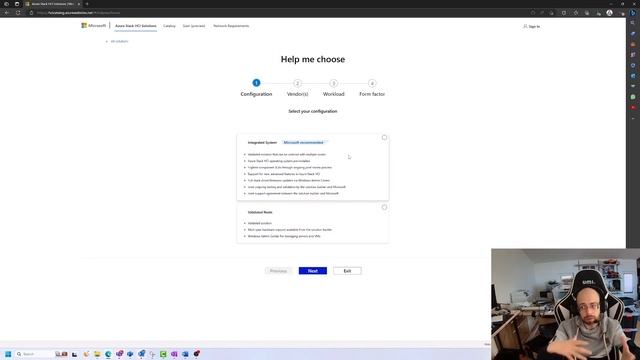Open a new browser tab
640x360 pixels.
point(87,4)
